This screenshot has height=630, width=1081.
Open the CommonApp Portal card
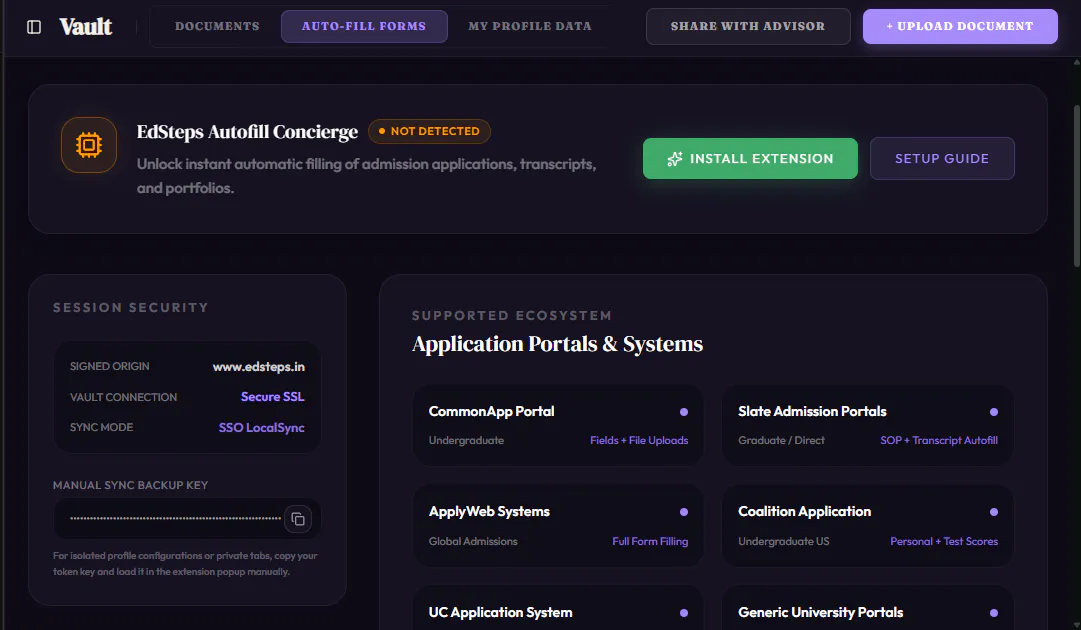click(x=558, y=425)
